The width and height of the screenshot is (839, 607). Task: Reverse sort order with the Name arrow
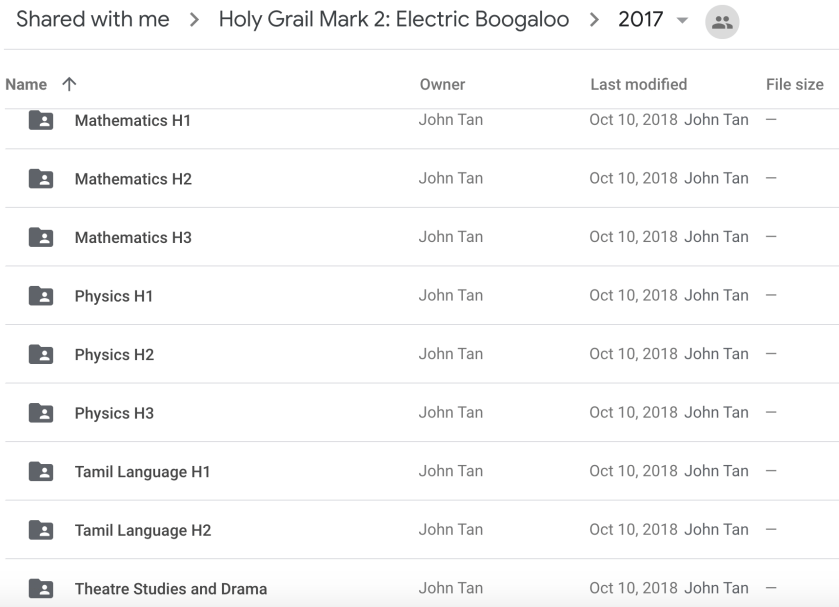(69, 85)
